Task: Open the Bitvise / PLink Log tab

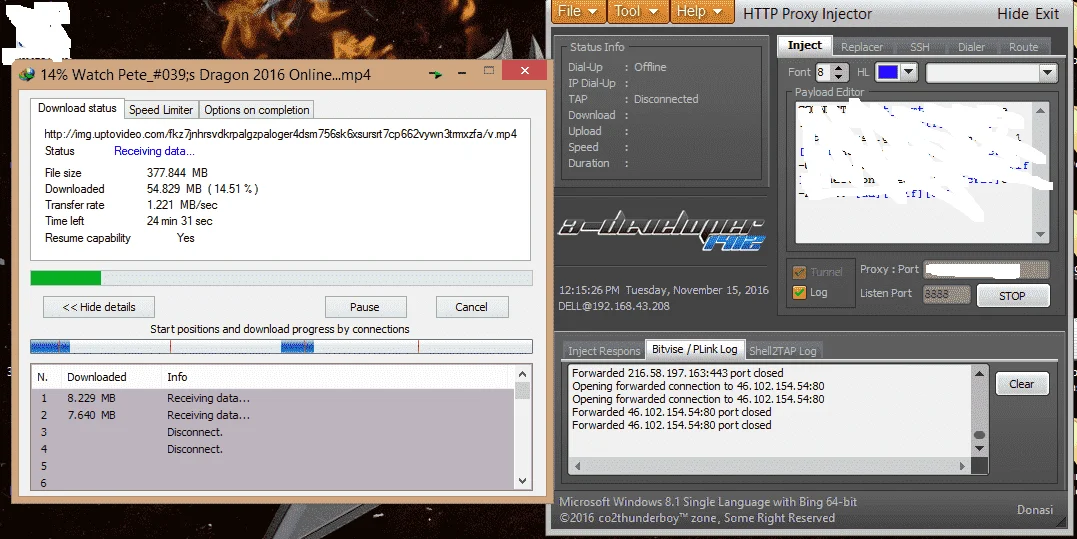Action: click(694, 349)
